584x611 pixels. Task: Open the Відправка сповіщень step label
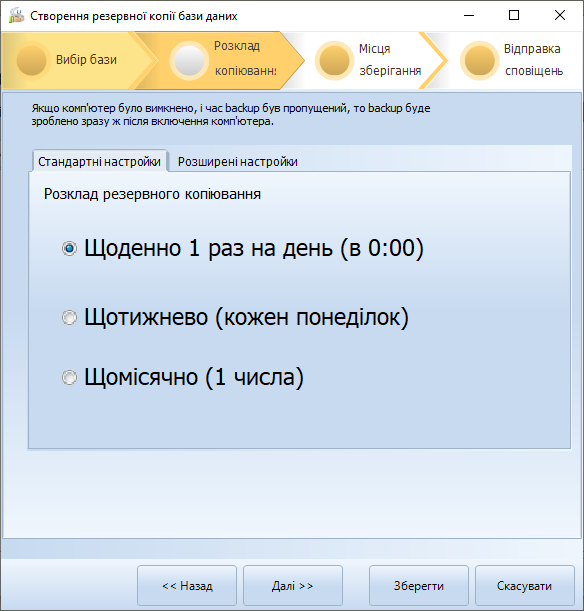tap(534, 60)
